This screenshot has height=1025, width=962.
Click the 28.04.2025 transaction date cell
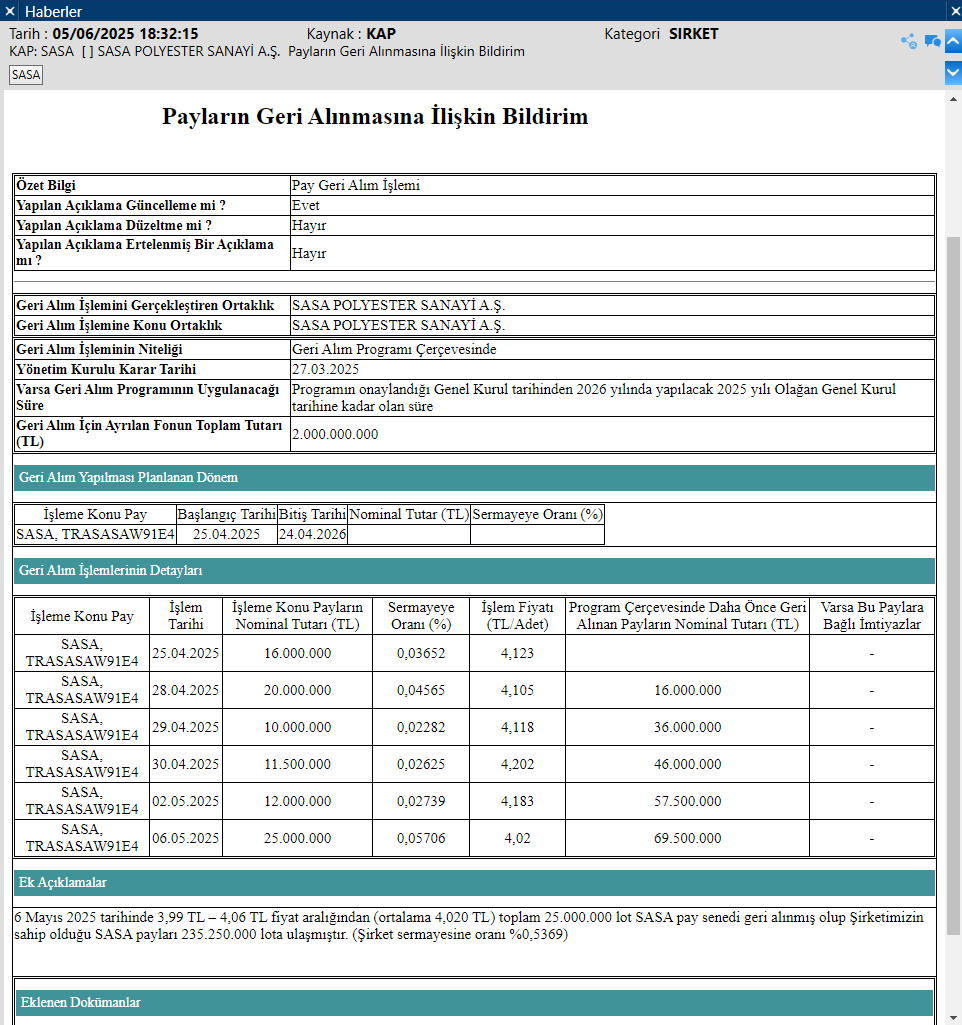[x=186, y=690]
